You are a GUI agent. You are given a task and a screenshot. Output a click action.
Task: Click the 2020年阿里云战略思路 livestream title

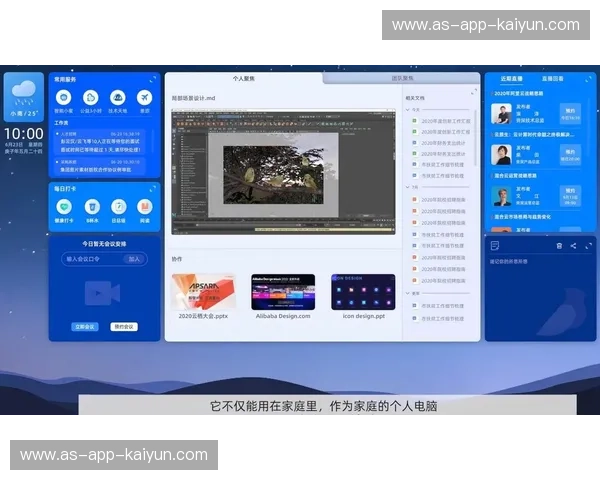tap(518, 93)
